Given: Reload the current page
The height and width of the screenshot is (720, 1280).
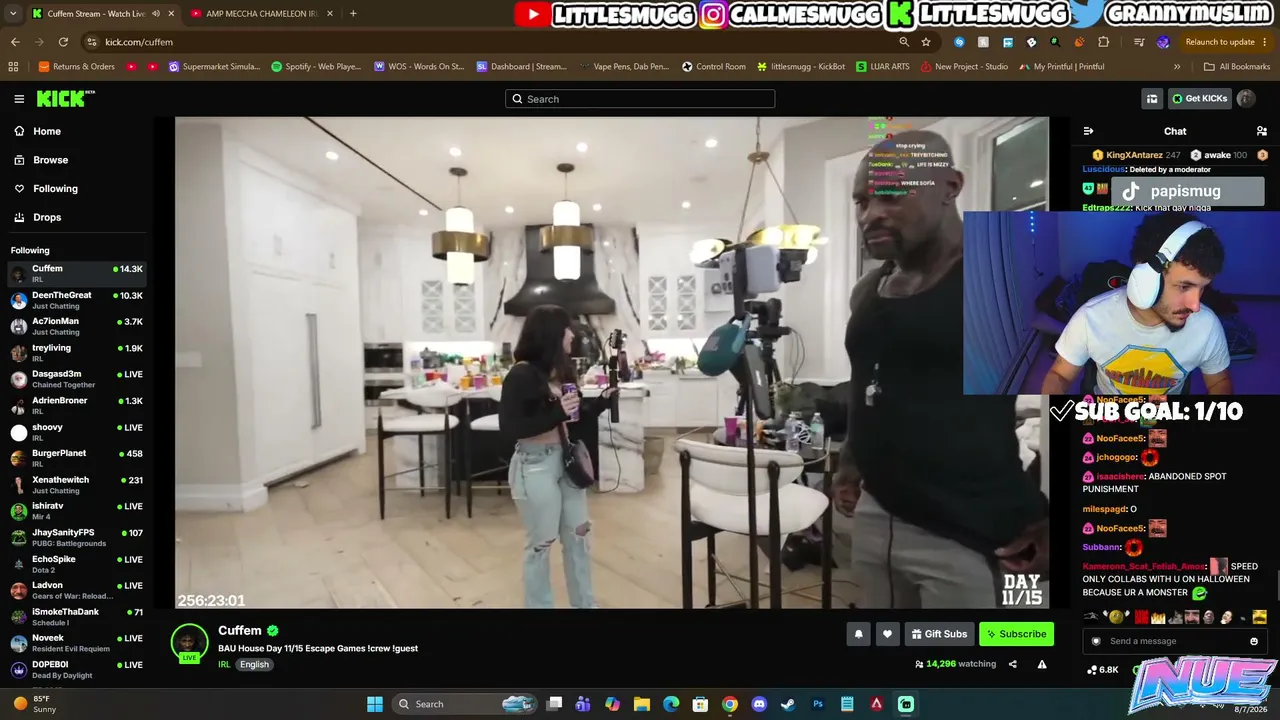Looking at the screenshot, I should pos(63,42).
